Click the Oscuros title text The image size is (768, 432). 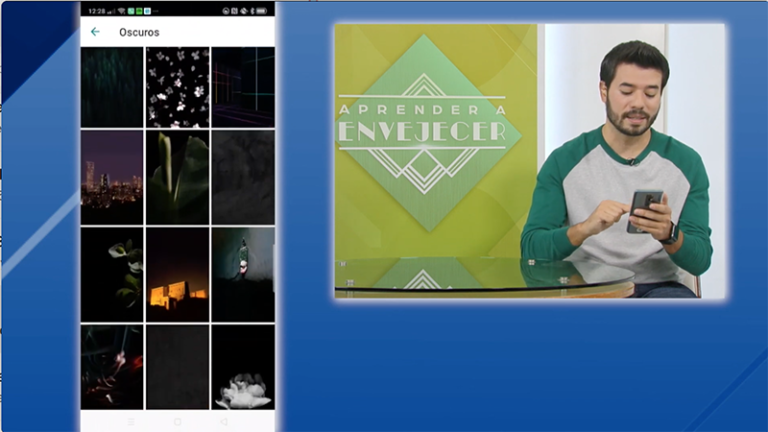(139, 32)
